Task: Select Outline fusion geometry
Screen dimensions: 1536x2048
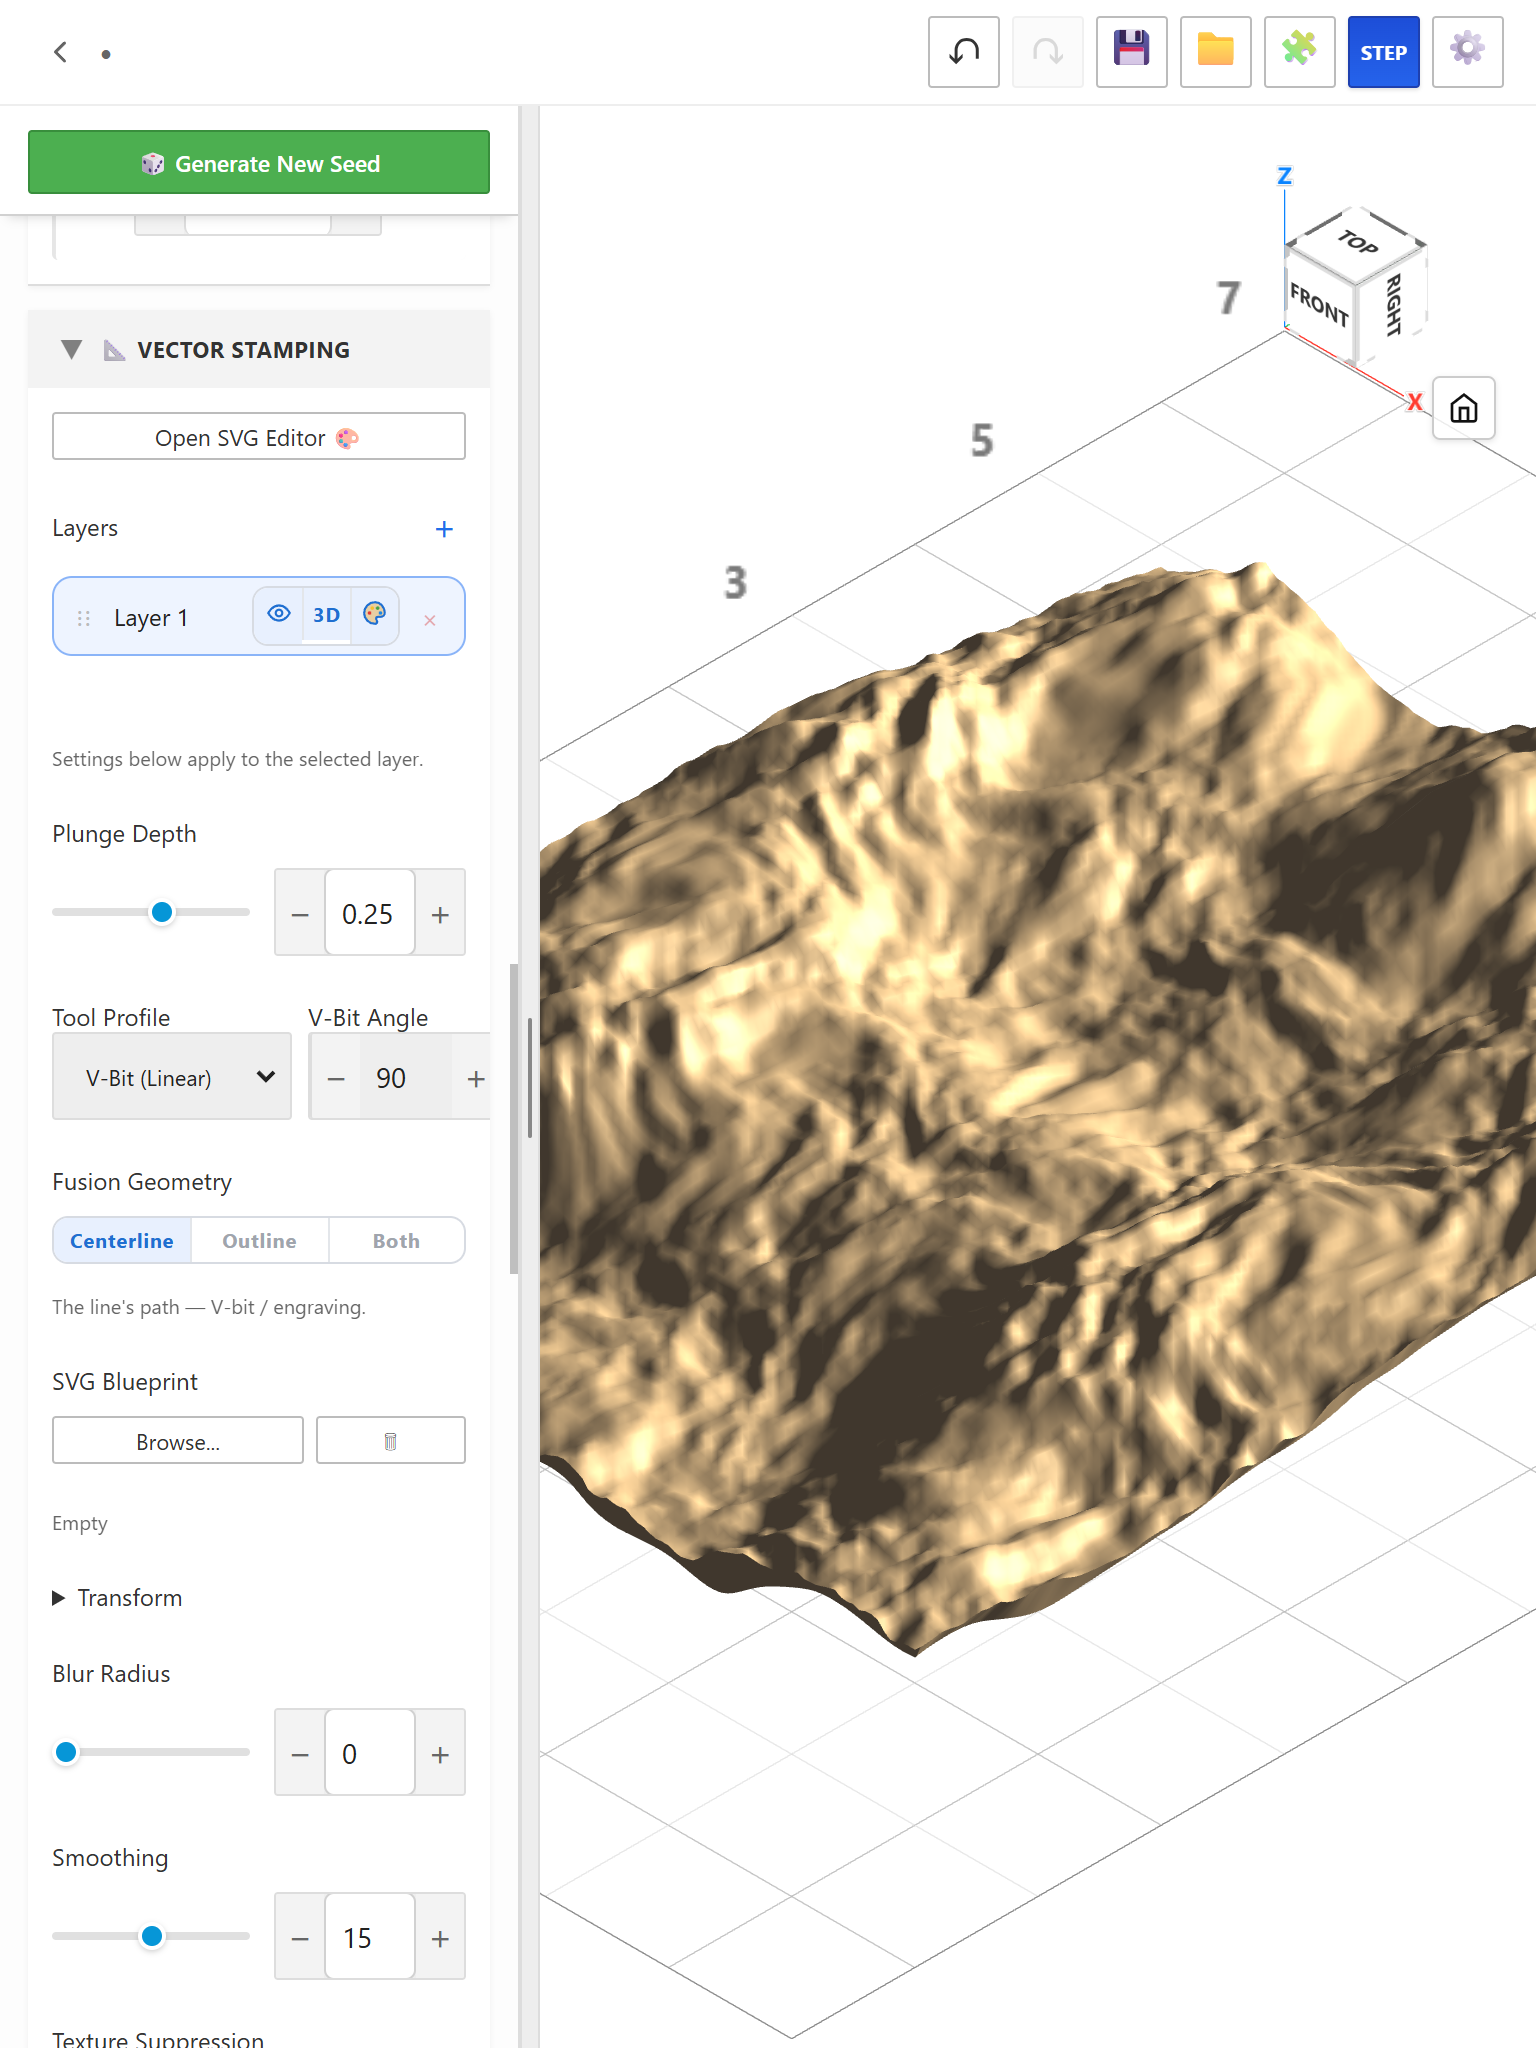Action: click(259, 1240)
